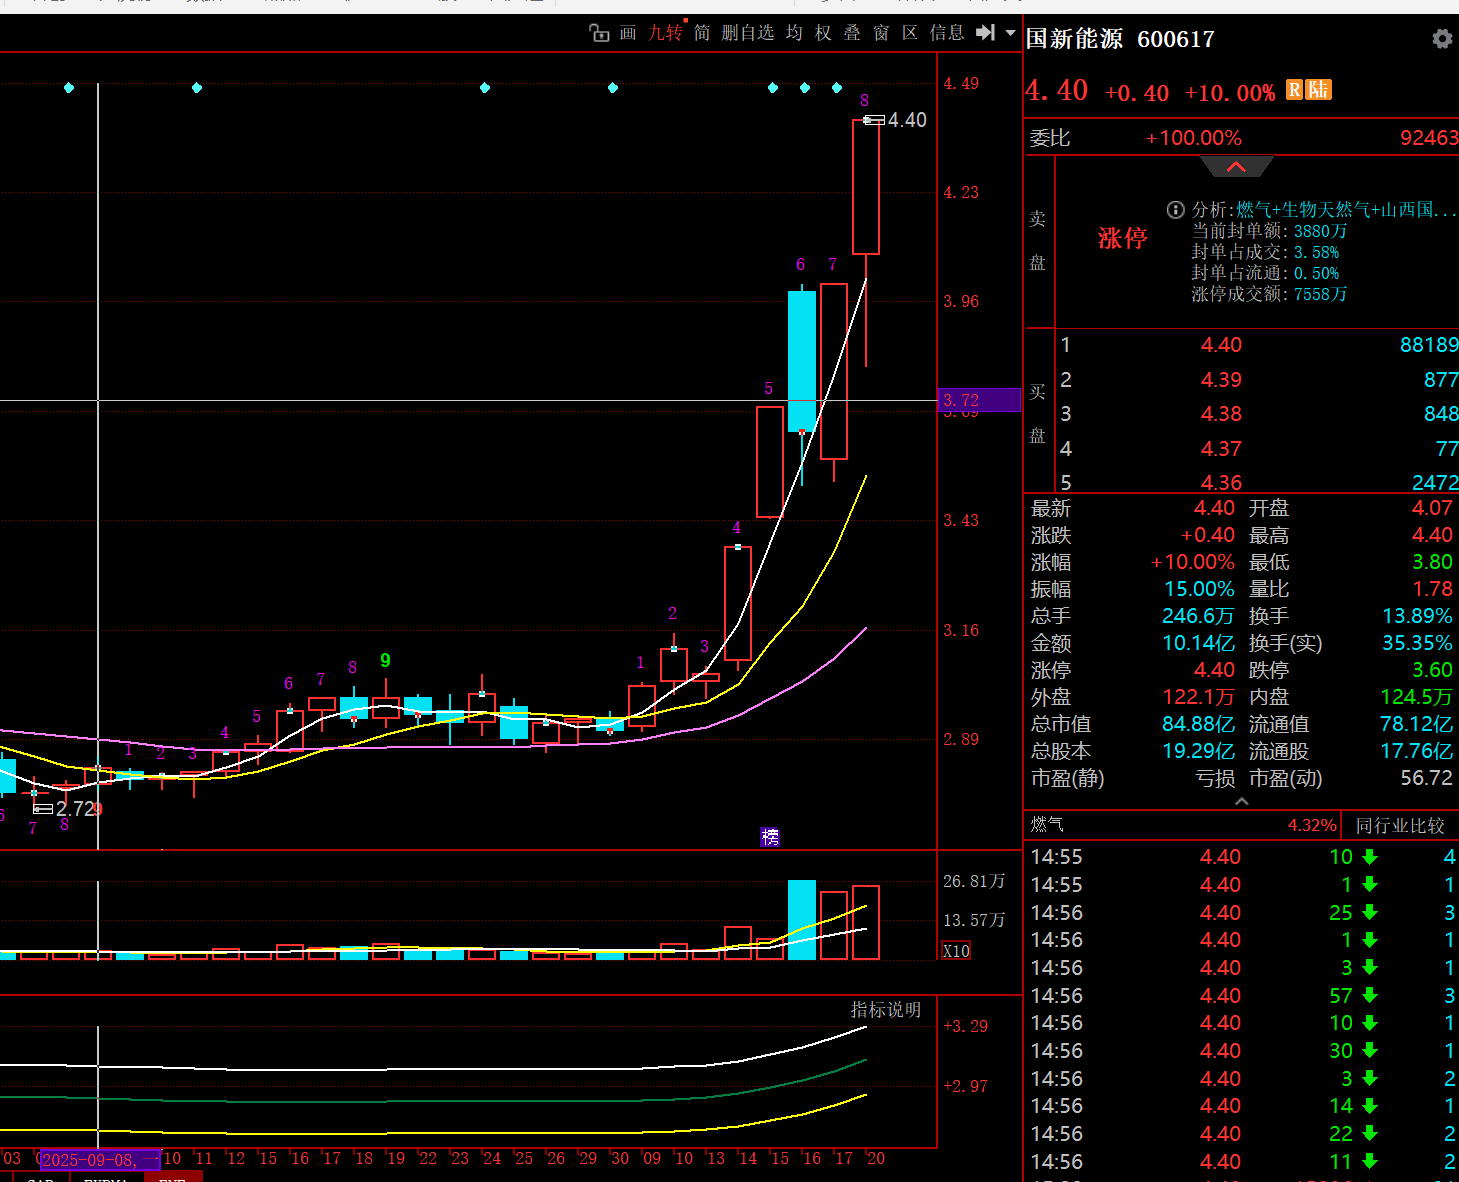This screenshot has width=1459, height=1182.
Task: Click the 外盘 122.1万 value
Action: point(1198,697)
